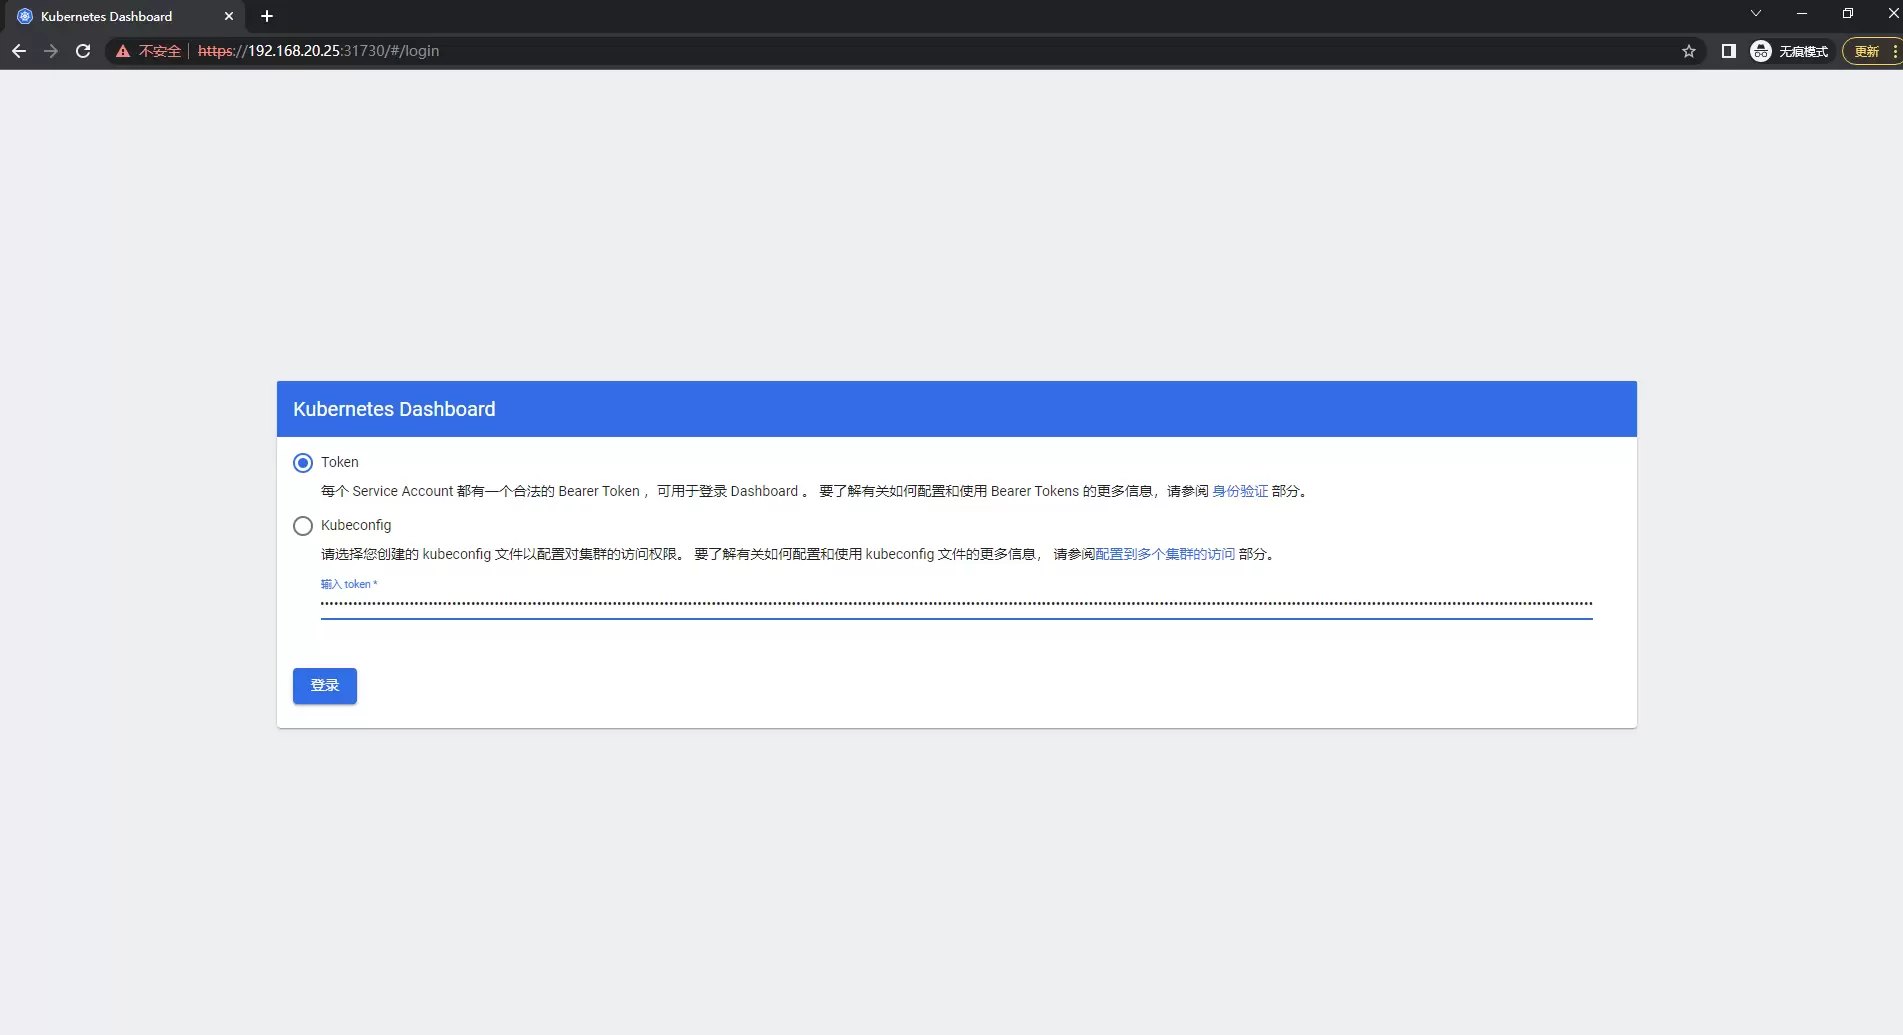The image size is (1903, 1035).
Task: Click the browser forward arrow
Action: tap(51, 51)
